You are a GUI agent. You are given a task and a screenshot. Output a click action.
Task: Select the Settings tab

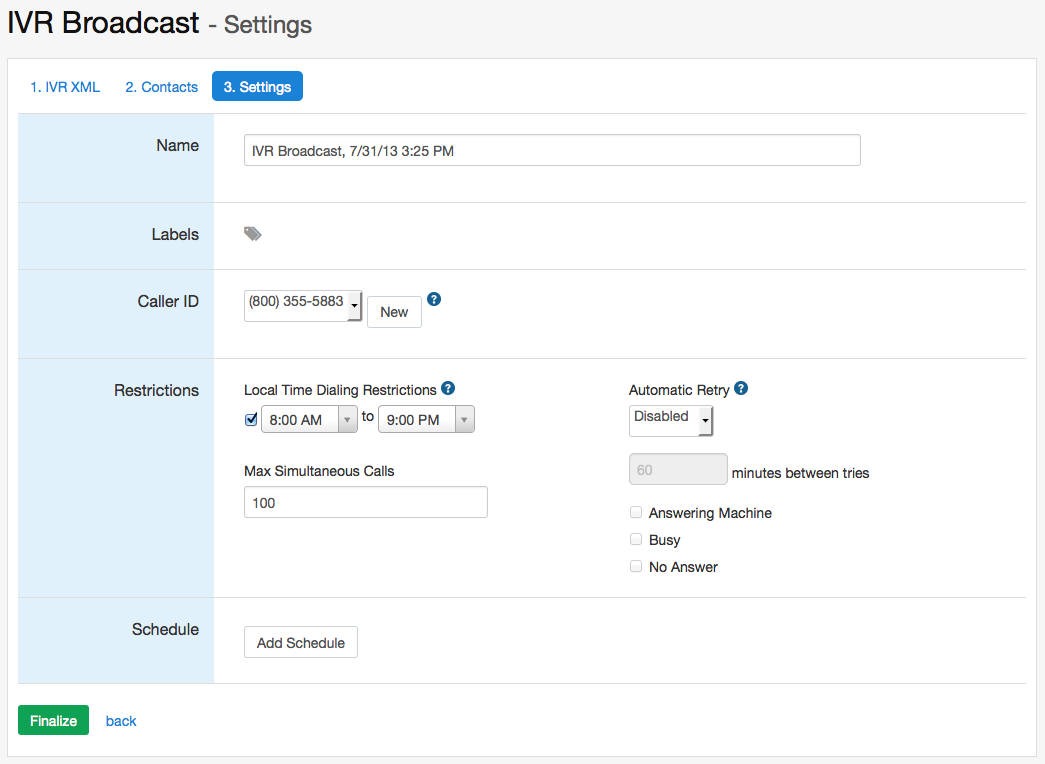click(x=257, y=86)
